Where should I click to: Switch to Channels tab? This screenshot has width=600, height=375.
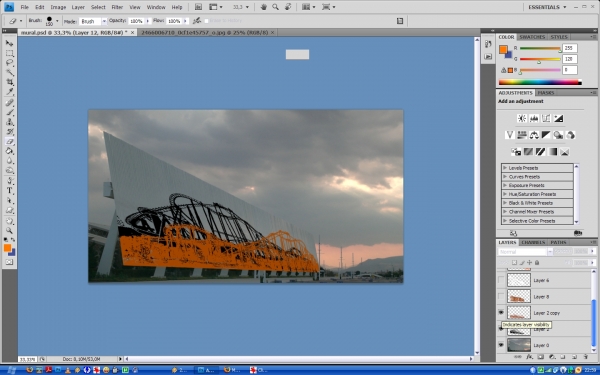pos(533,242)
